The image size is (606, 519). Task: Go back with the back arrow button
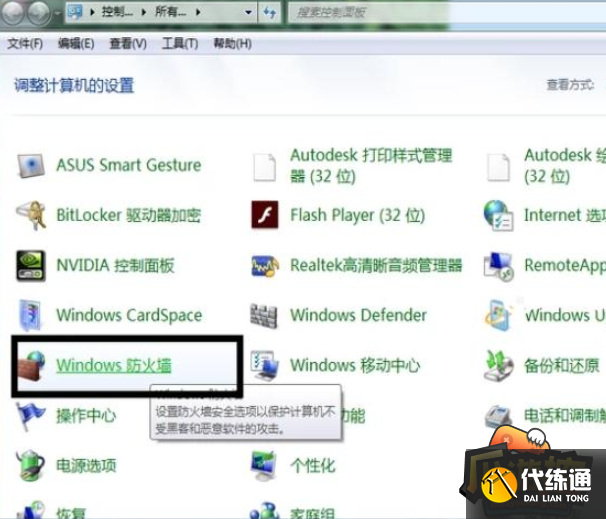coord(14,12)
